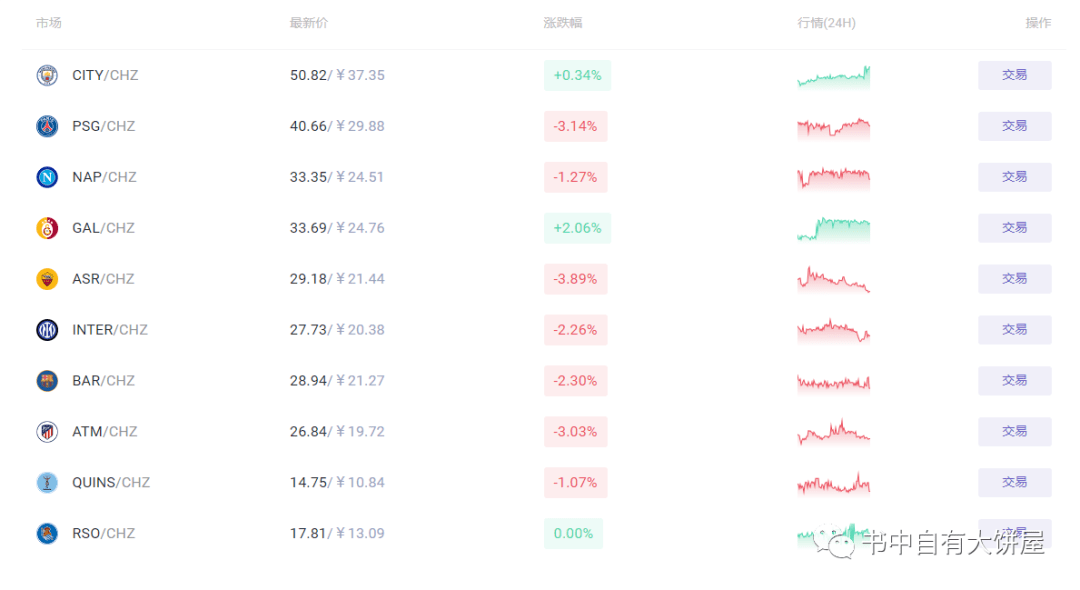Click the PSG club crest icon

[x=47, y=126]
